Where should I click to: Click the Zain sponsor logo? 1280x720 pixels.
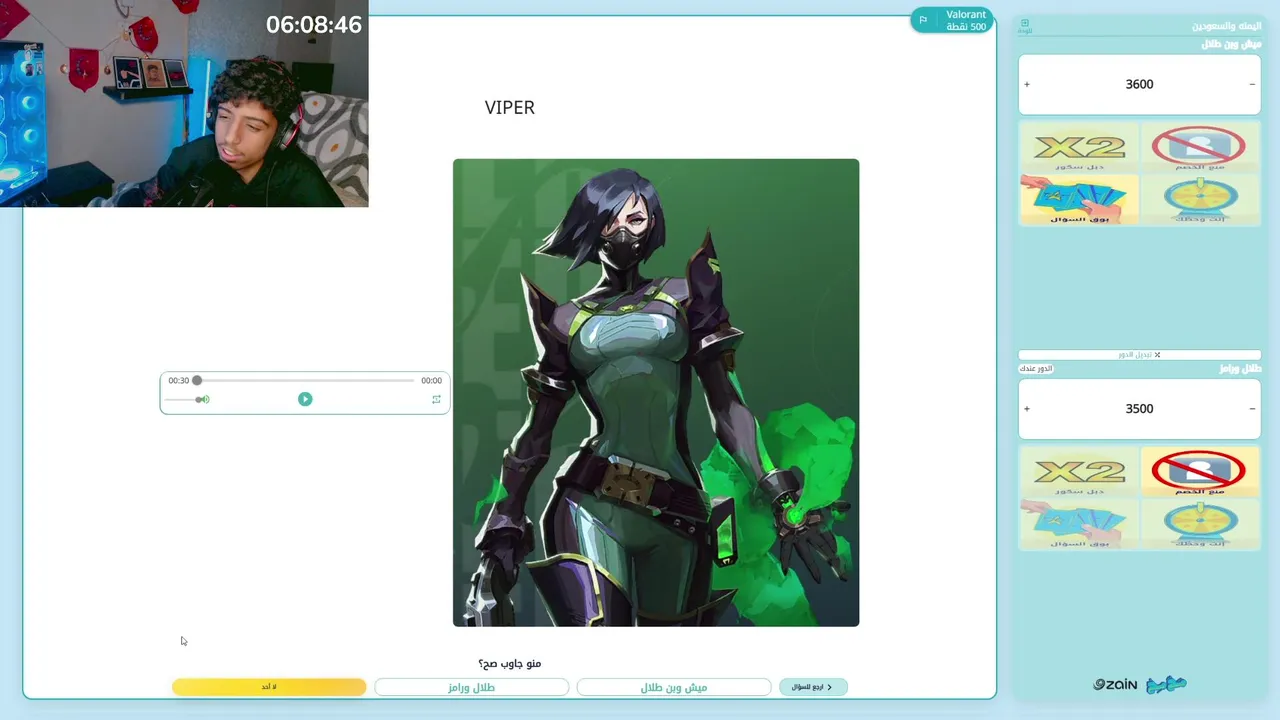tap(1115, 685)
